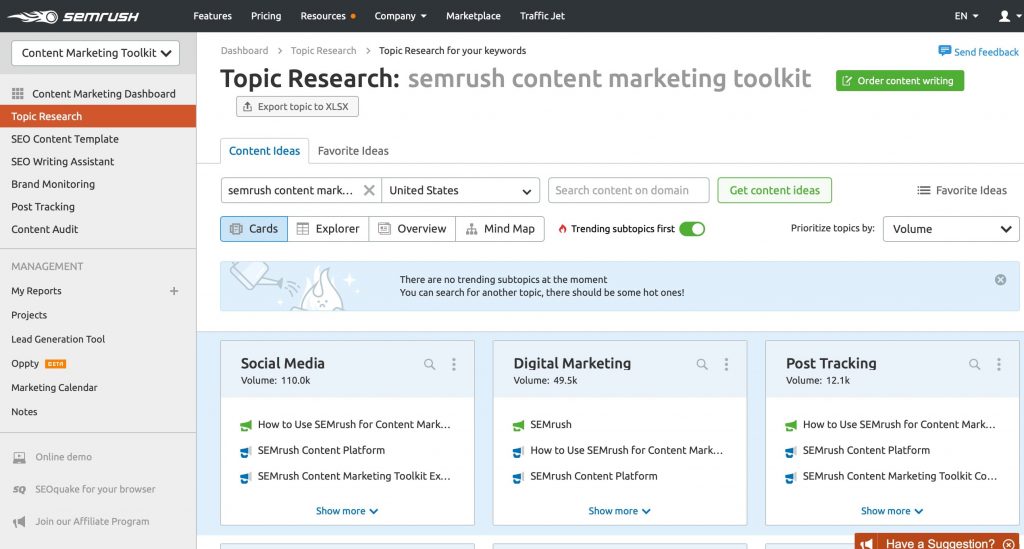This screenshot has height=549, width=1024.
Task: Select the Cards view
Action: point(254,229)
